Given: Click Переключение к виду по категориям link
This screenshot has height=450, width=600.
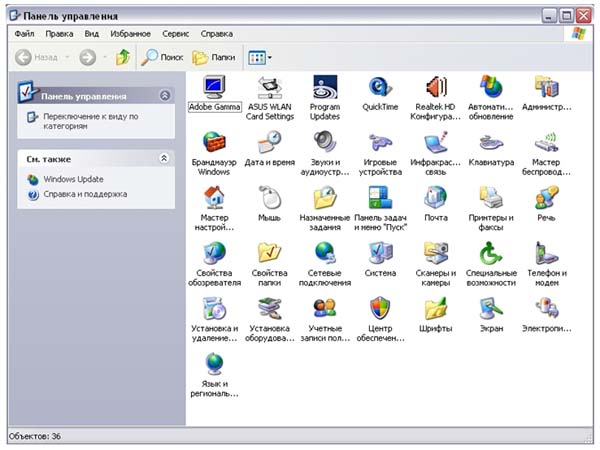Looking at the screenshot, I should pos(90,121).
